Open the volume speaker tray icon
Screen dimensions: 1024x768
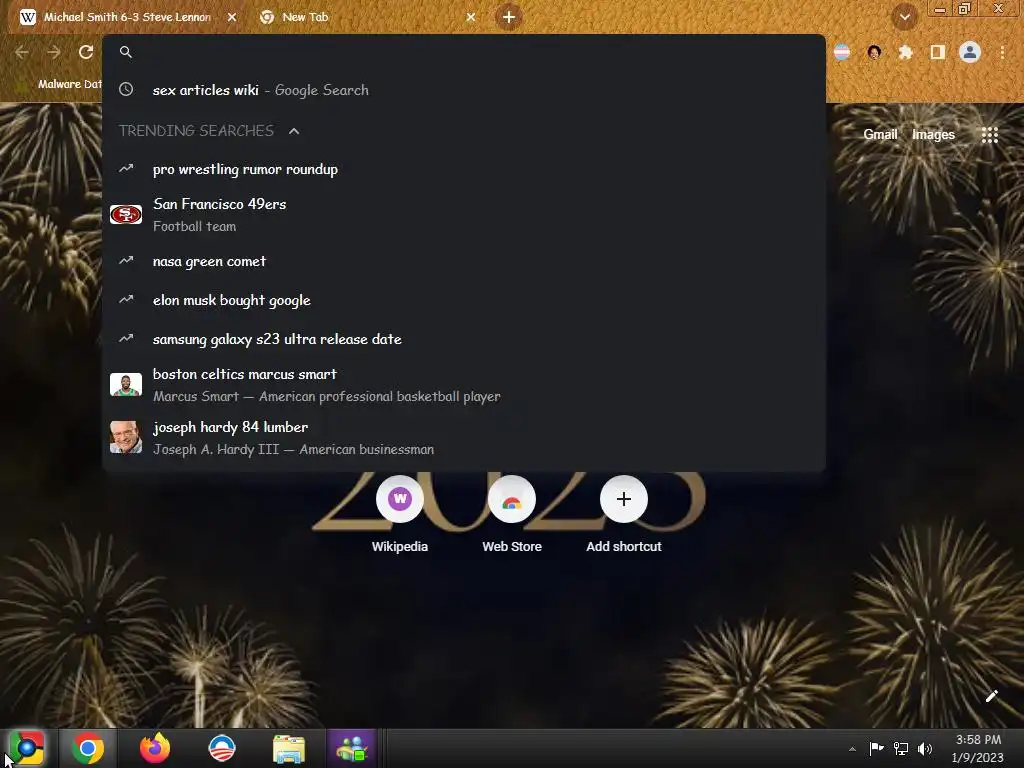(x=925, y=748)
